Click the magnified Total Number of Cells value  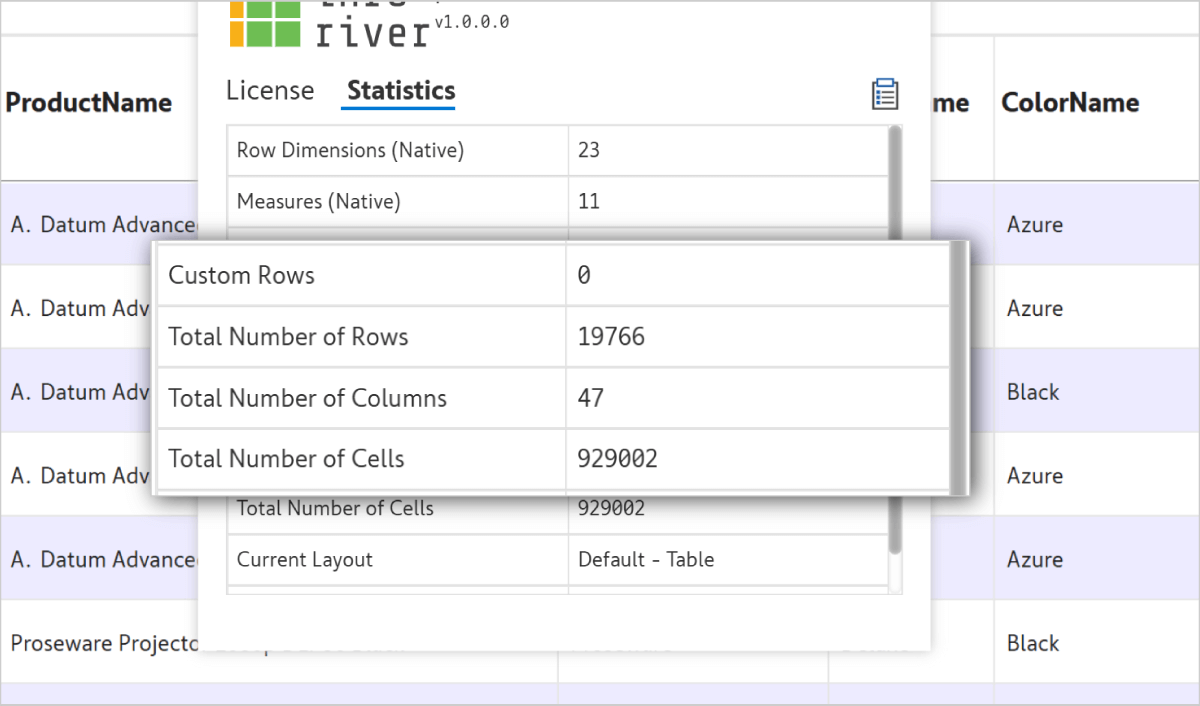click(x=617, y=459)
